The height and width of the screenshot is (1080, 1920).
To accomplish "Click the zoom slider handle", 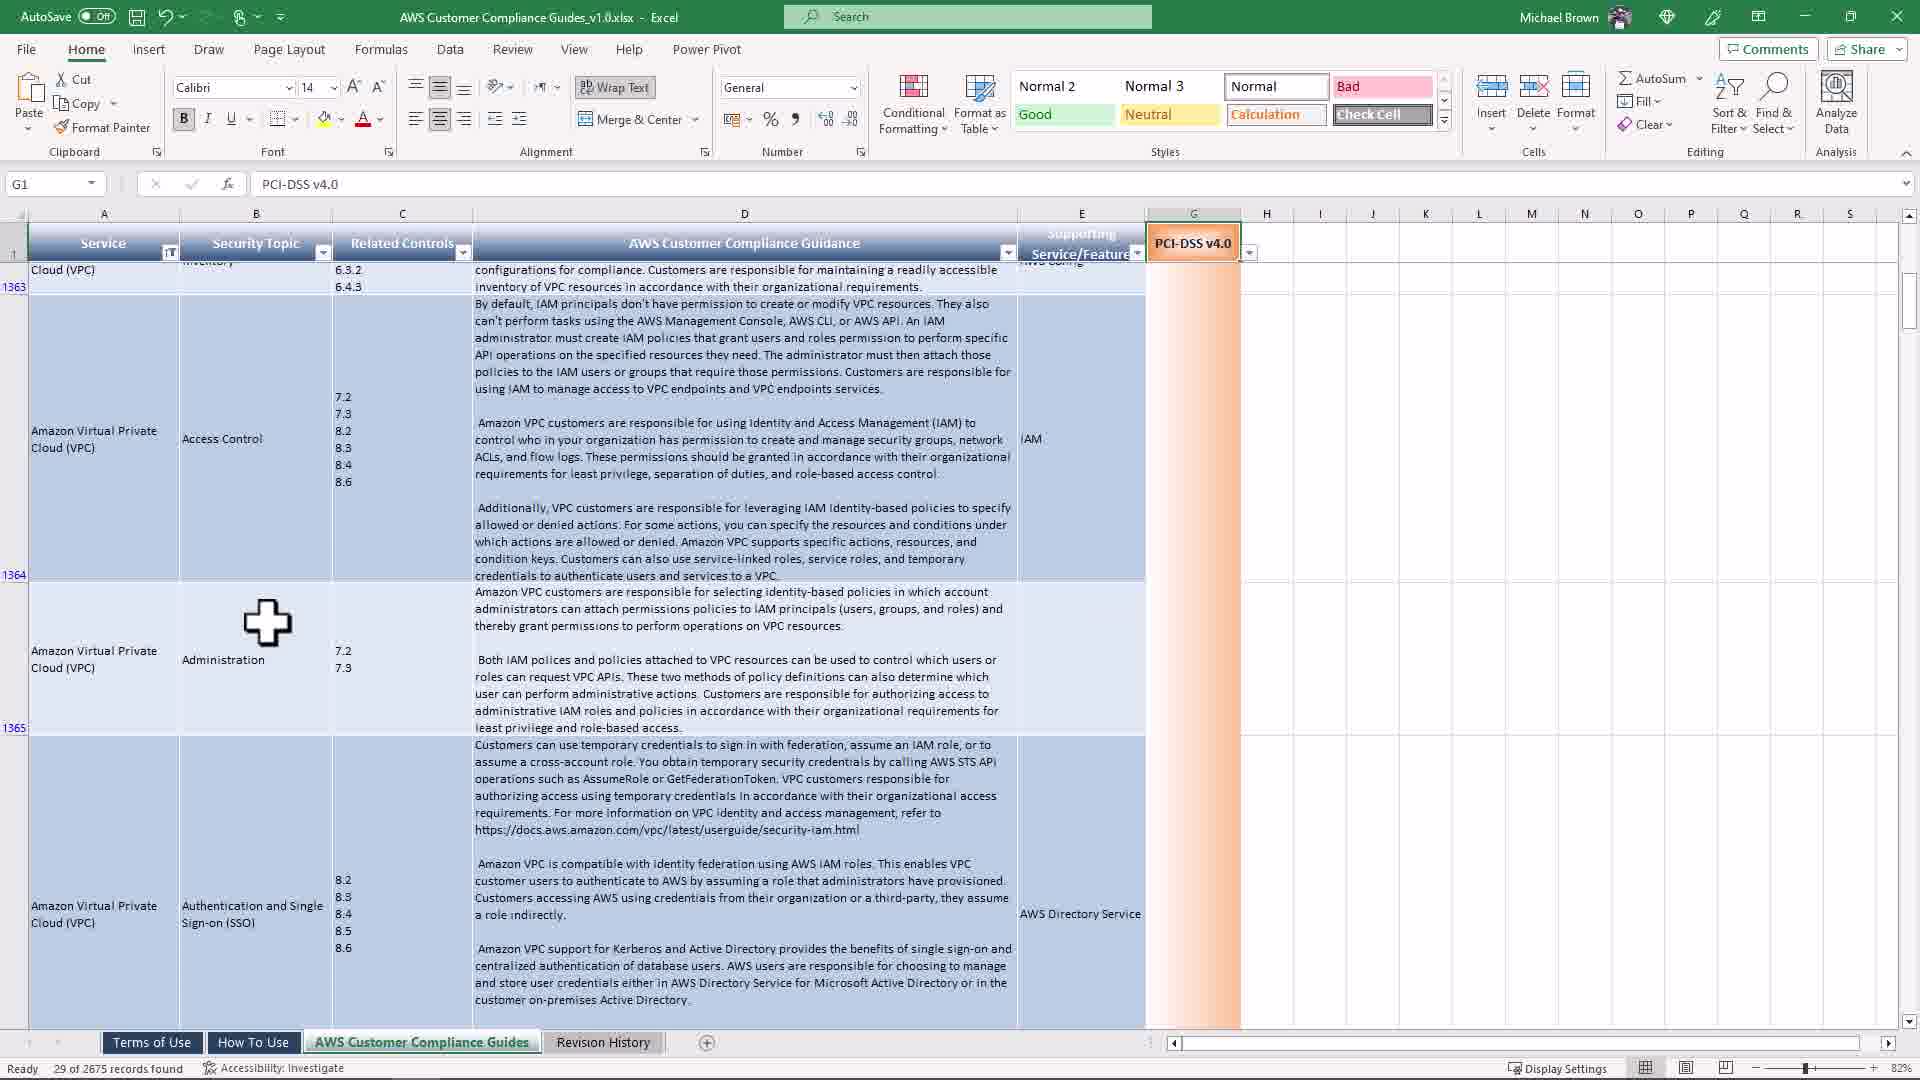I will pos(1805,1068).
